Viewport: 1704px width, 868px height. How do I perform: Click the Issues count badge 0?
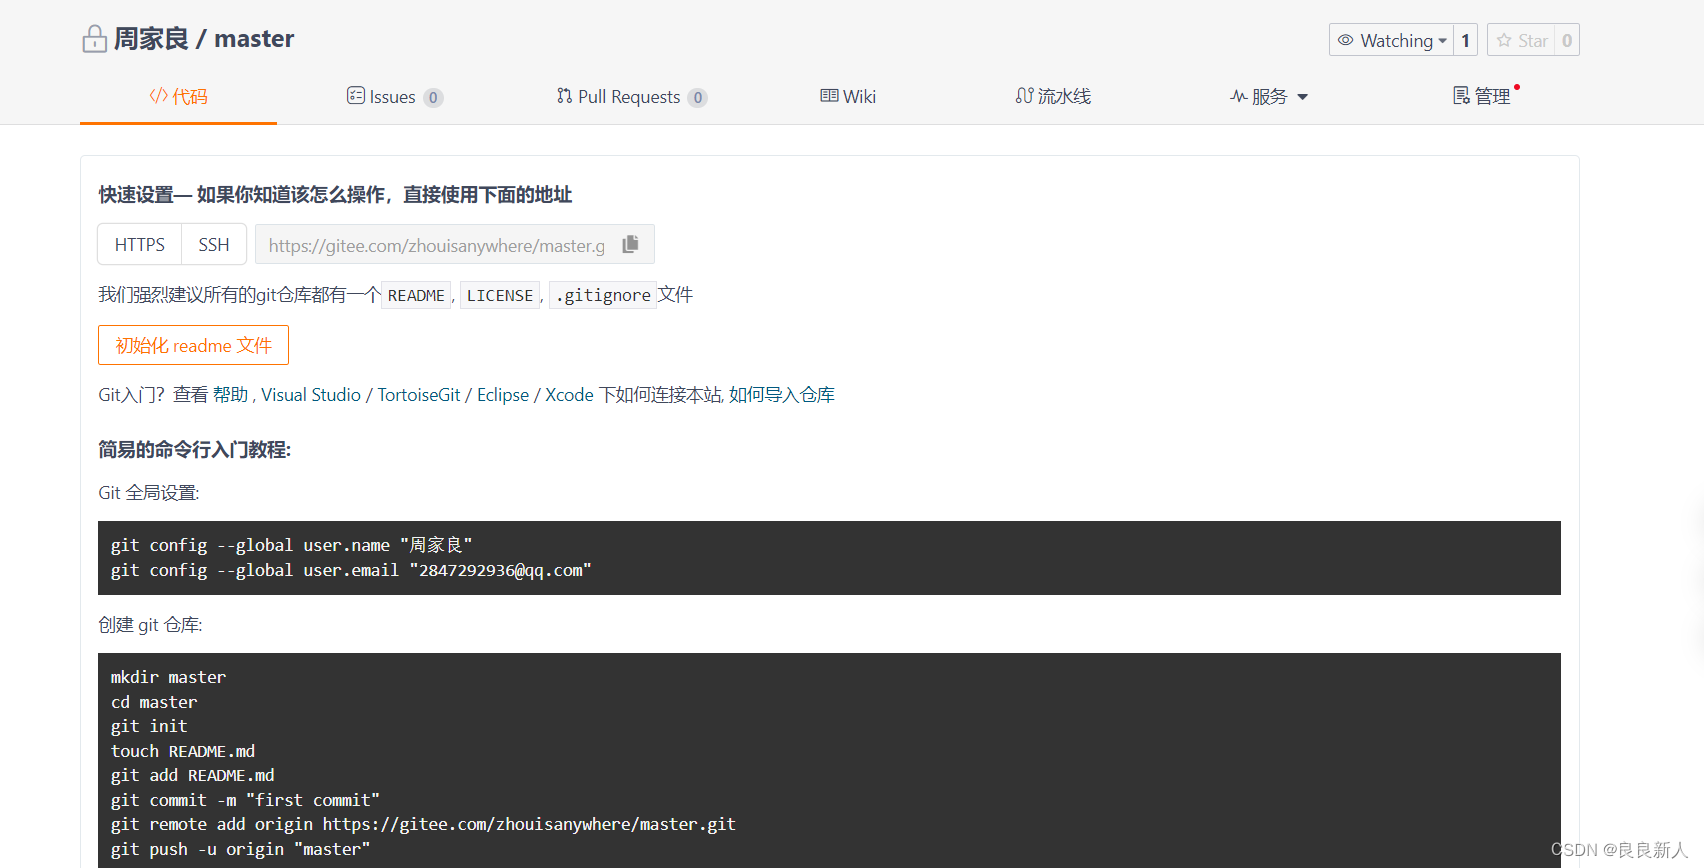coord(433,98)
